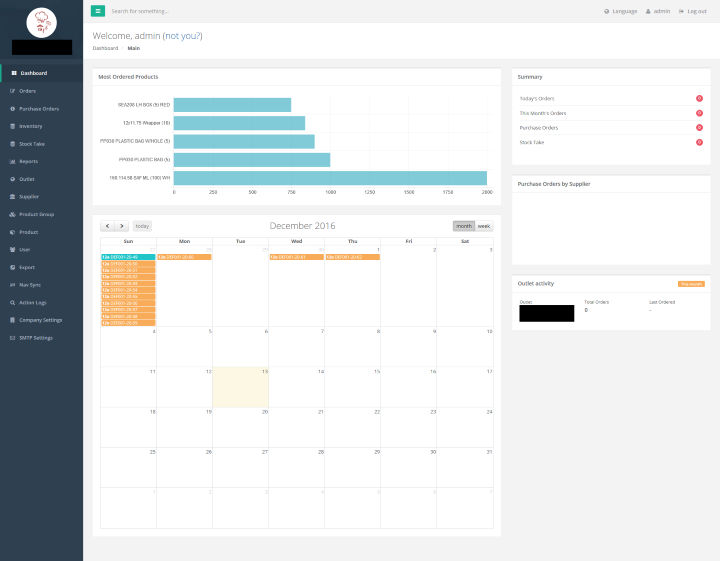Image resolution: width=720 pixels, height=561 pixels.
Task: Go to the previous calendar month
Action: click(x=107, y=226)
